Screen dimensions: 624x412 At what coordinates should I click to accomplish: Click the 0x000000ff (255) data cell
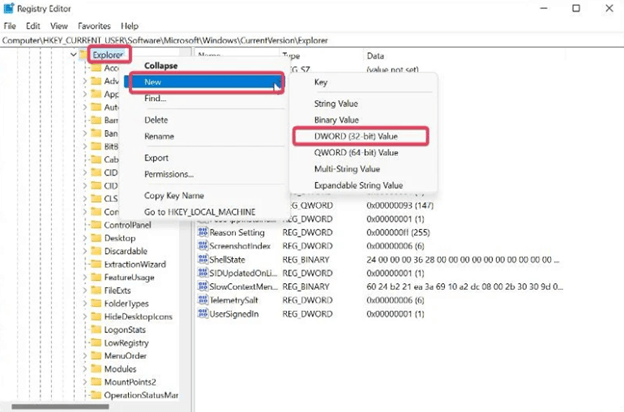[x=398, y=232]
